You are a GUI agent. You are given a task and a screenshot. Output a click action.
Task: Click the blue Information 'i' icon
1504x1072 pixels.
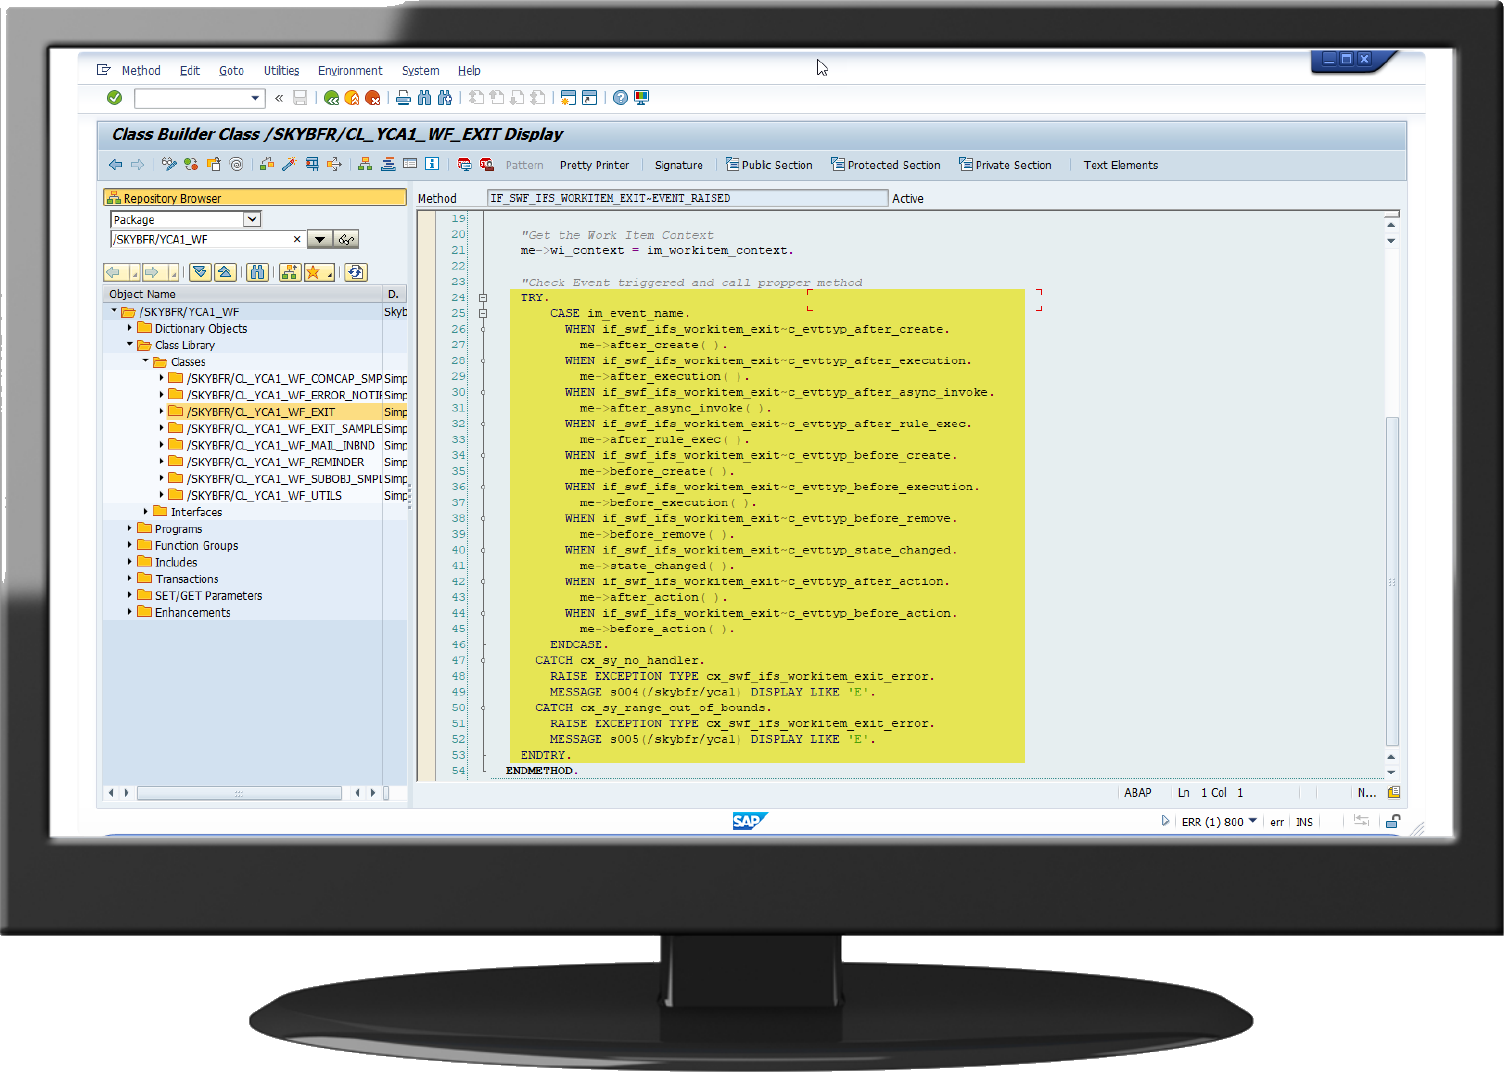tap(432, 164)
